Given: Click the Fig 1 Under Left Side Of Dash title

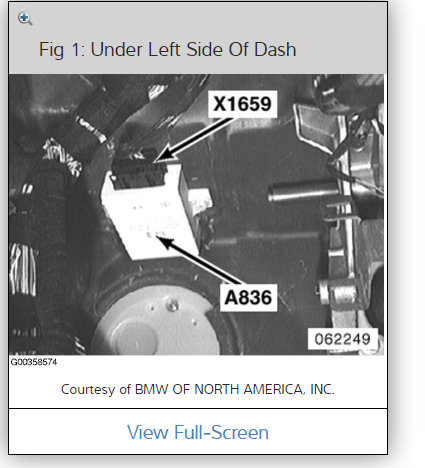Looking at the screenshot, I should [168, 50].
